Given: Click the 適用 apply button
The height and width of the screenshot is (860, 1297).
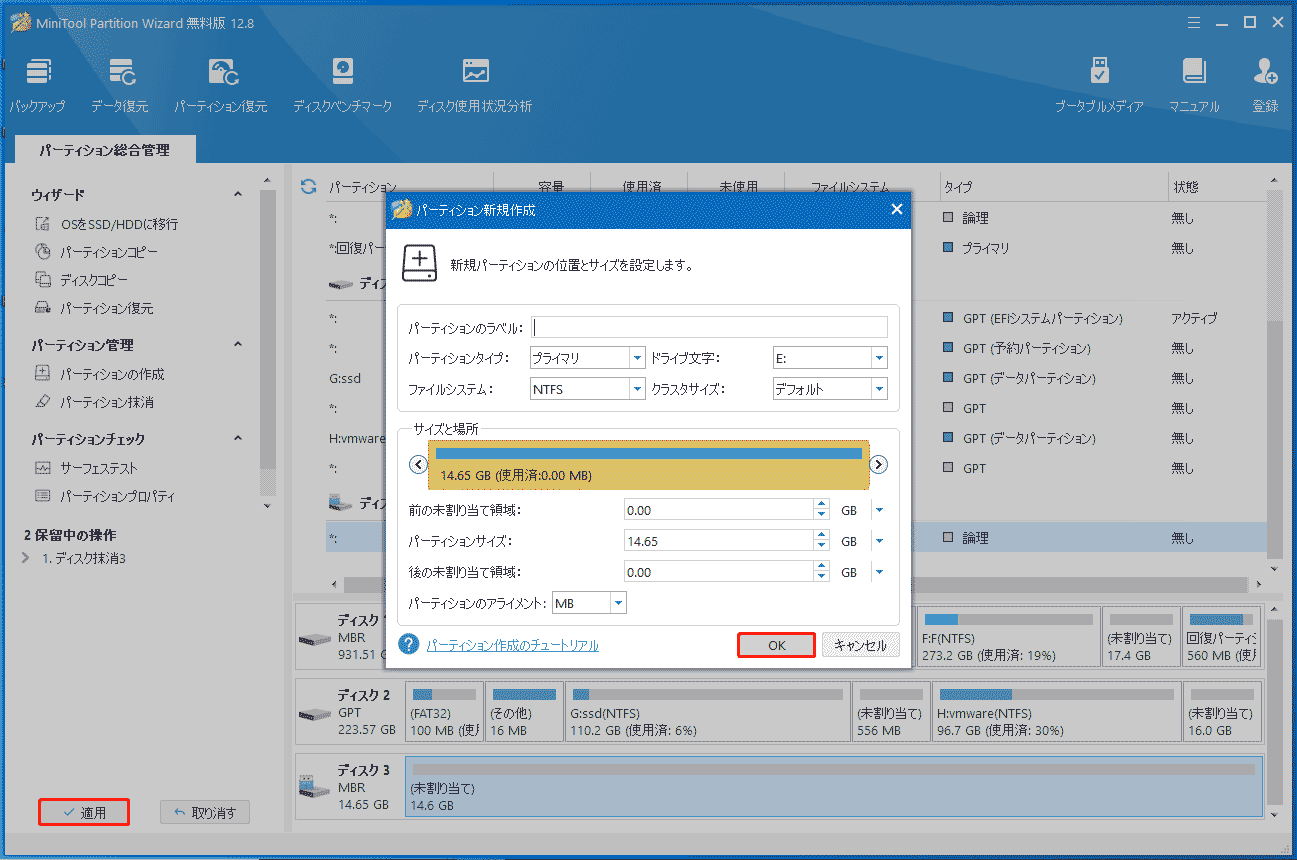Looking at the screenshot, I should (x=84, y=812).
